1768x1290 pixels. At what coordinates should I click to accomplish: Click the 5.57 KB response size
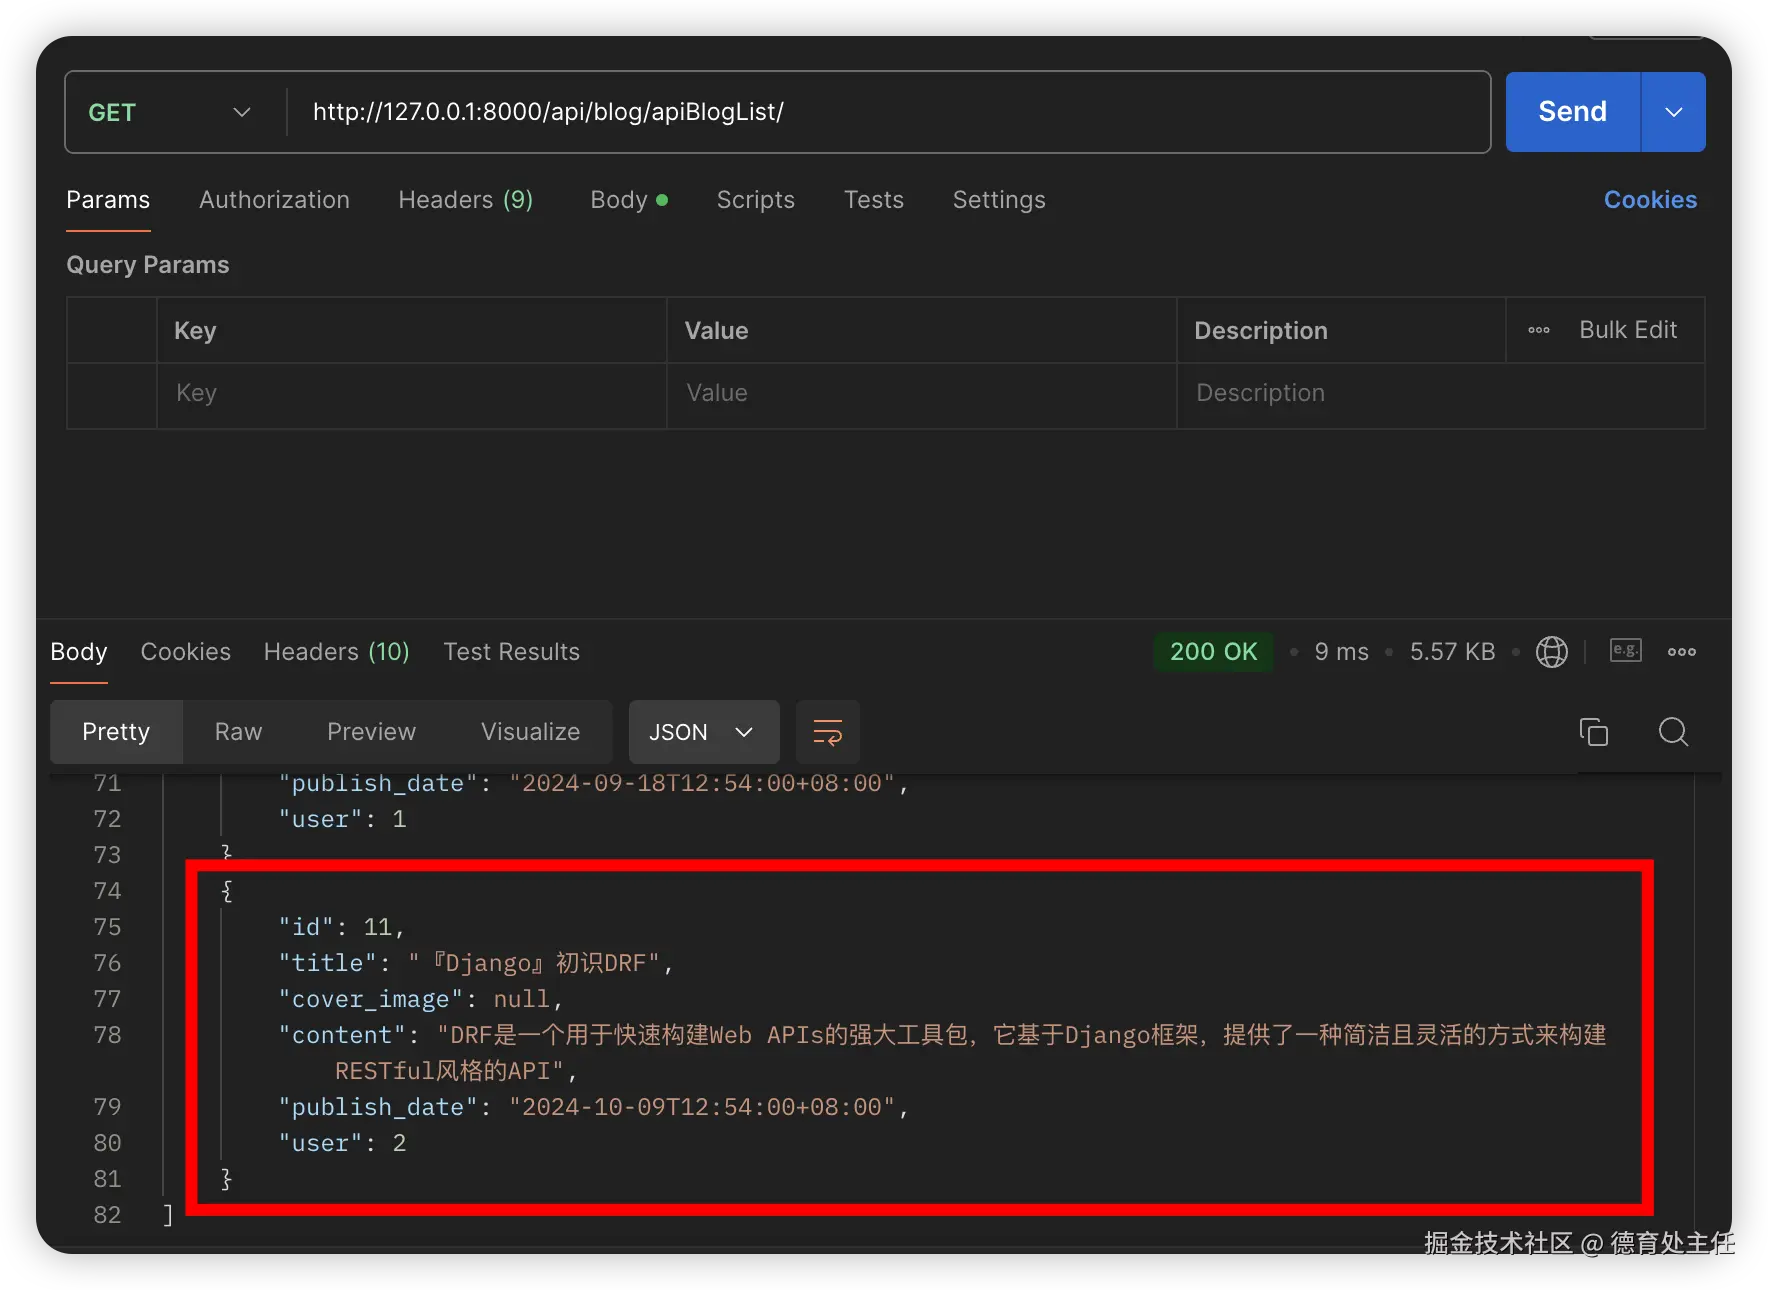click(x=1452, y=652)
